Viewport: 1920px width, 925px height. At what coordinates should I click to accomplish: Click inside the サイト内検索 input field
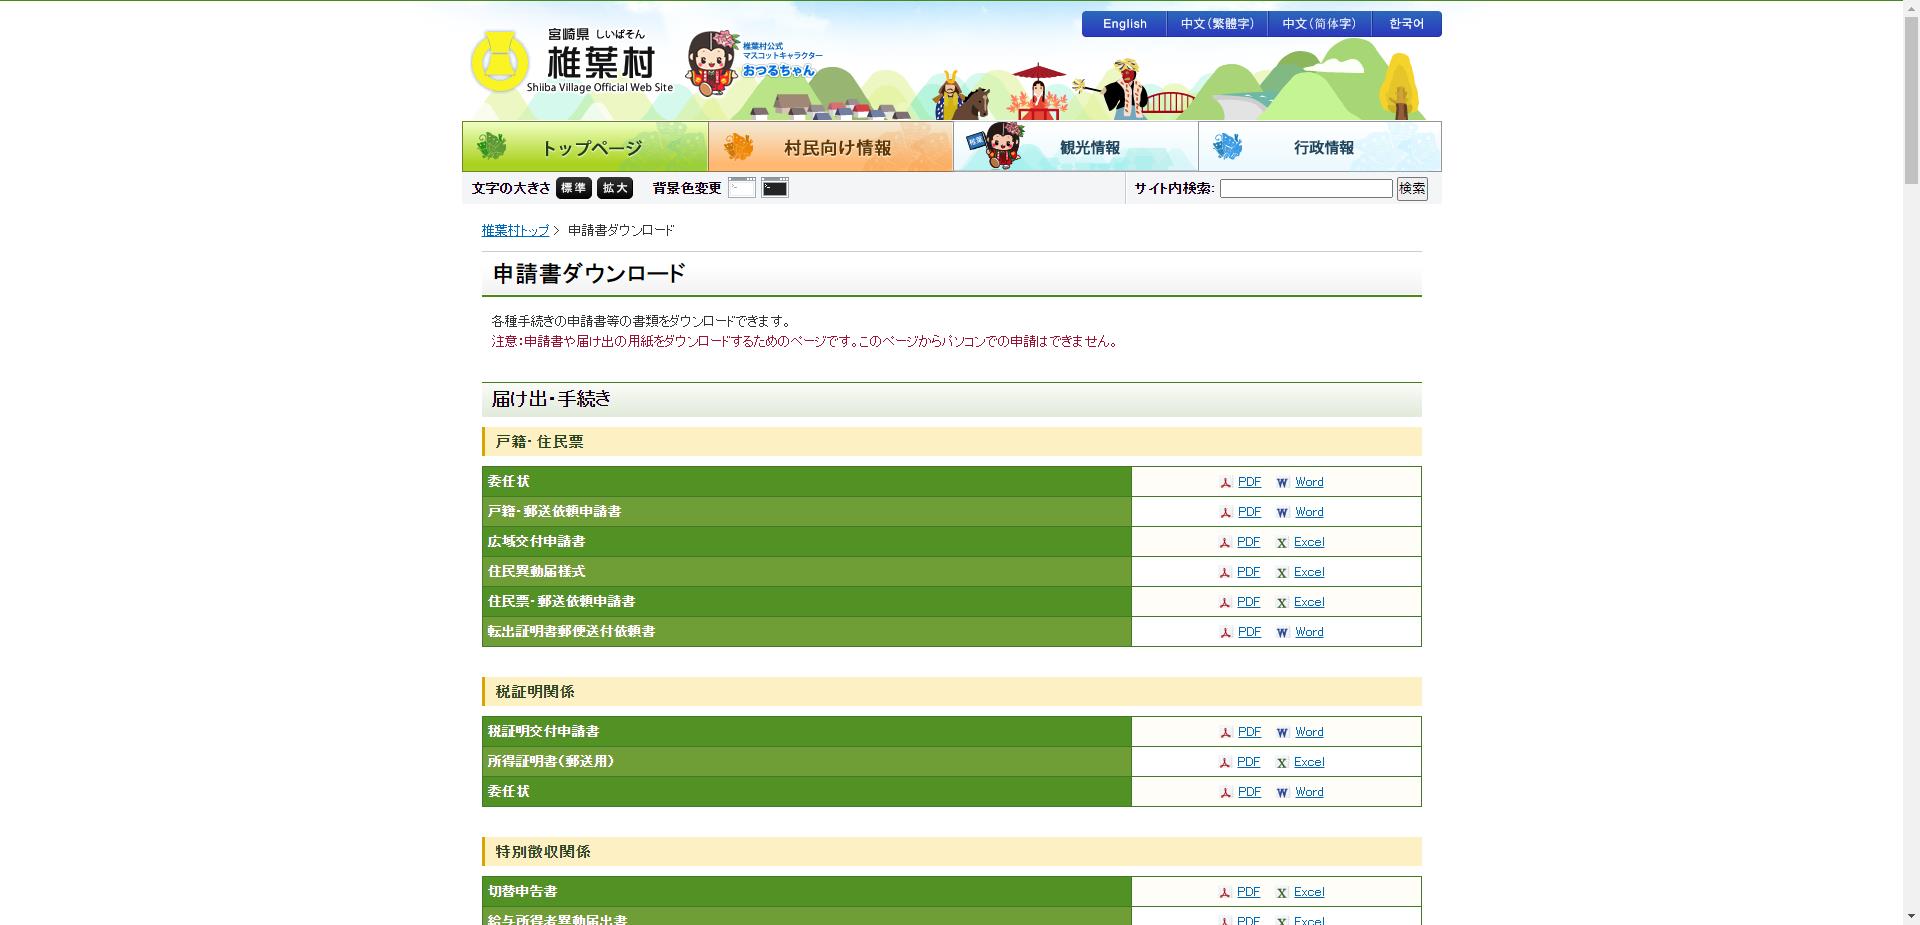[1305, 188]
